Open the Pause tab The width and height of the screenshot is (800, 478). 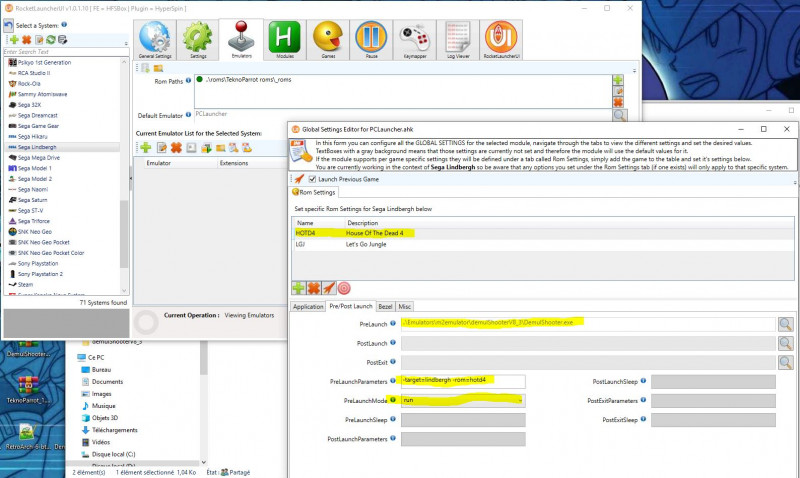point(371,39)
